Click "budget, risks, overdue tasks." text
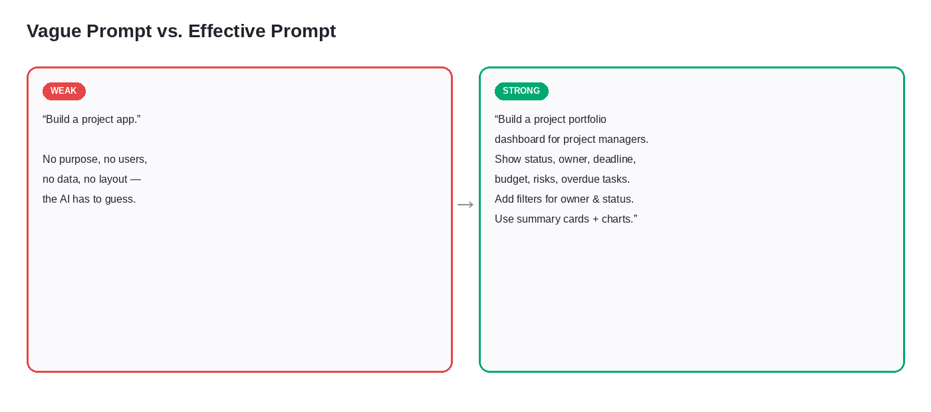Viewport: 931px width, 412px height. 562,179
